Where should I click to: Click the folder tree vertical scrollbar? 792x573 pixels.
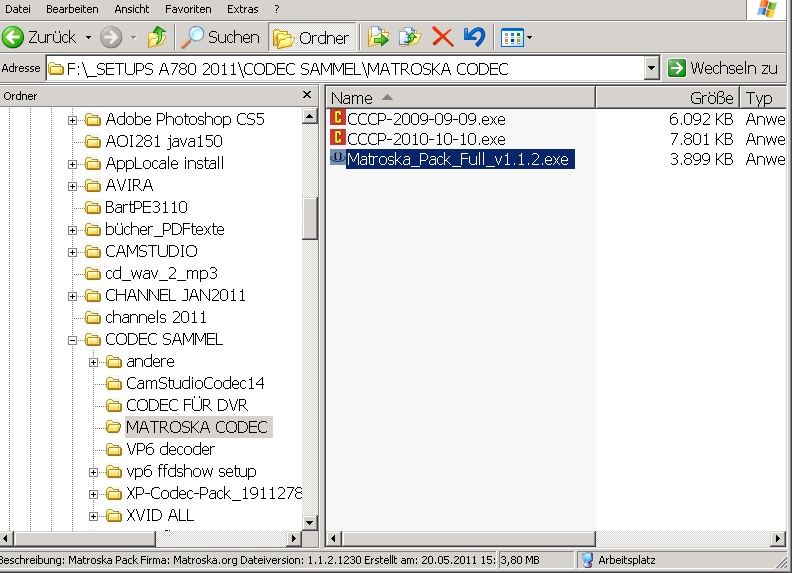point(310,215)
